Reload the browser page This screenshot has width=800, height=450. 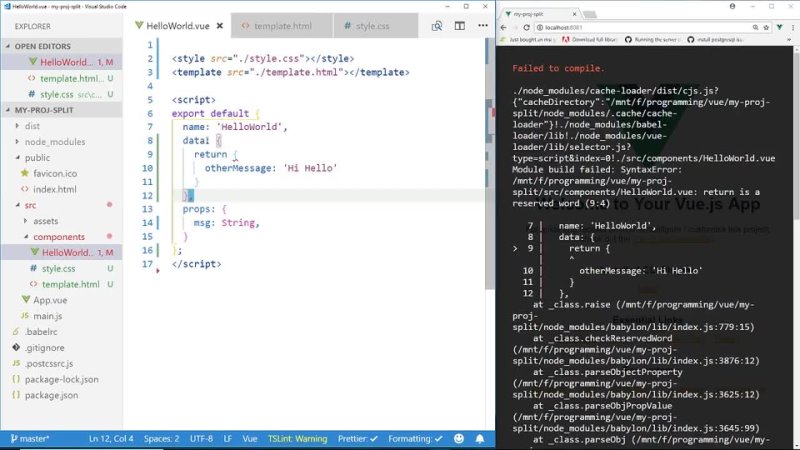[x=527, y=28]
